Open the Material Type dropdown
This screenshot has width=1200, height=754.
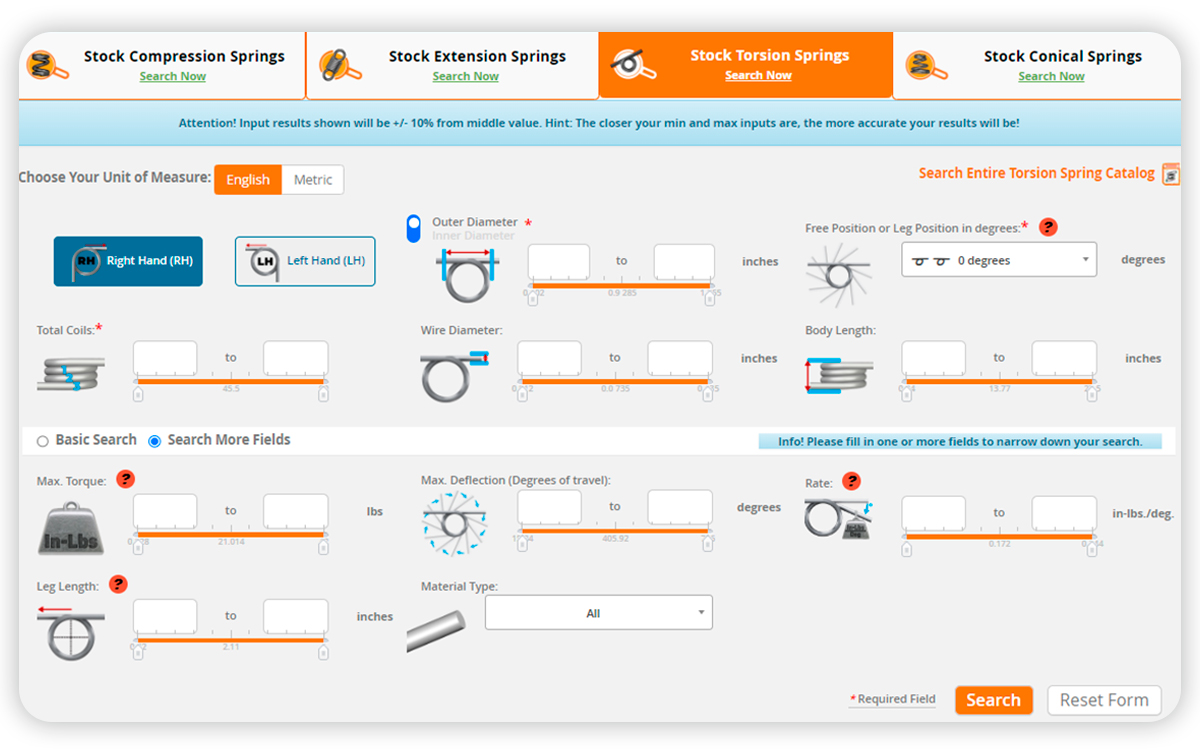pos(598,612)
